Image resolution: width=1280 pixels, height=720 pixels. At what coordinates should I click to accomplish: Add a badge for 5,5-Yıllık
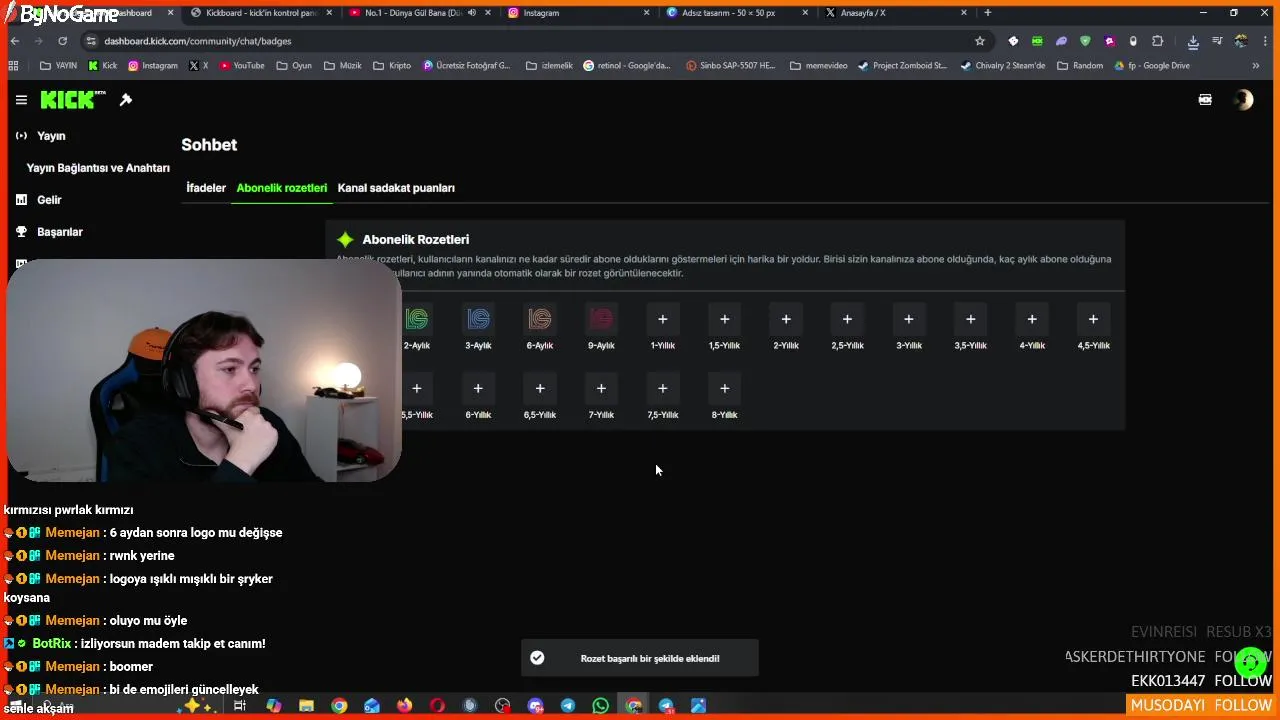coord(417,388)
